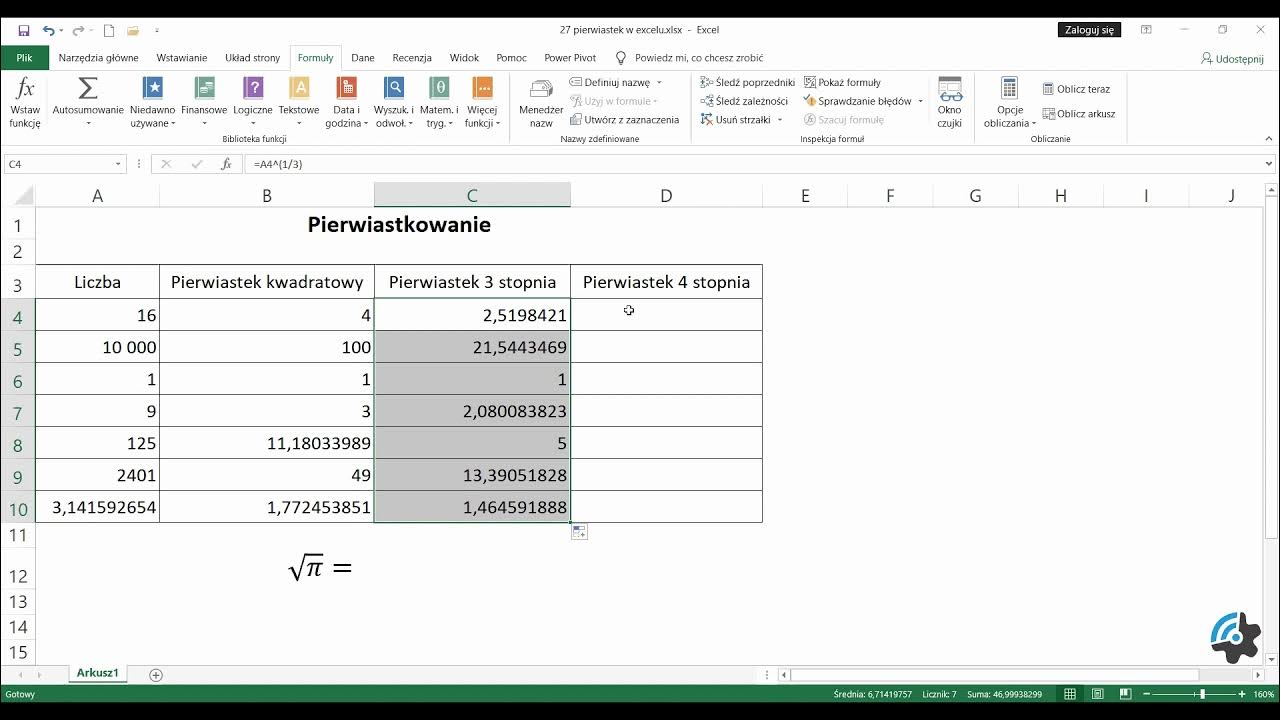Open the Plik tab
Viewport: 1280px width, 720px height.
click(x=24, y=58)
